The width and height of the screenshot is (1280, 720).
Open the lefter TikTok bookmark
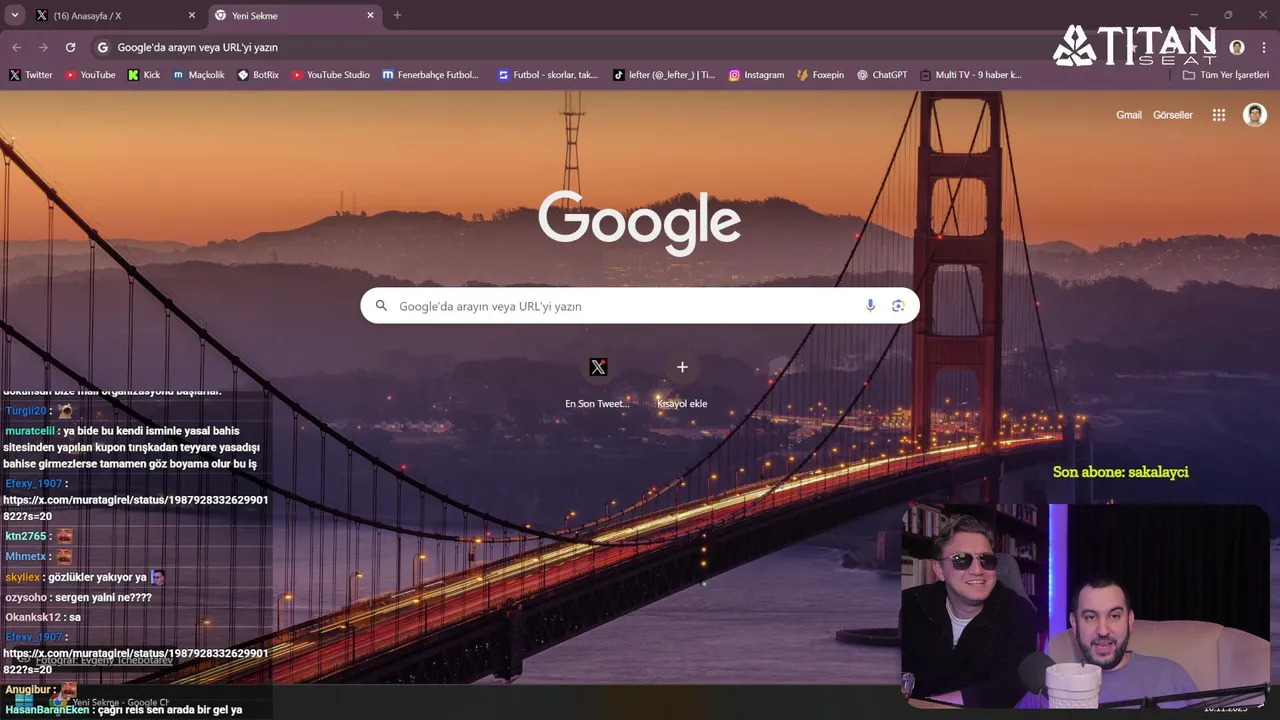point(664,75)
